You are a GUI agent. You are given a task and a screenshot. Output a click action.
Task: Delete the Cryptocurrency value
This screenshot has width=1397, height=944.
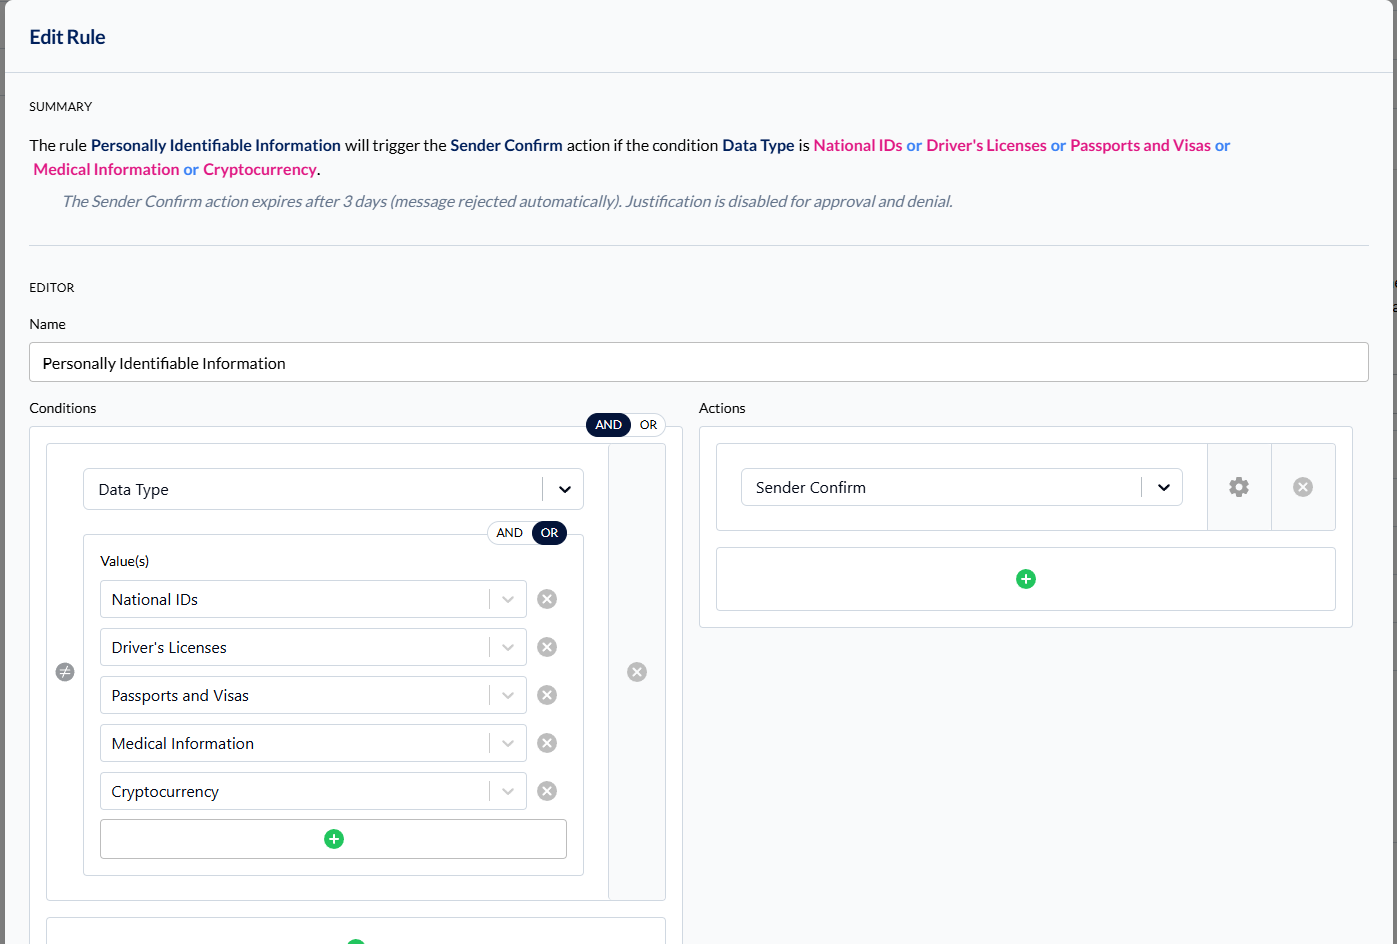point(547,791)
